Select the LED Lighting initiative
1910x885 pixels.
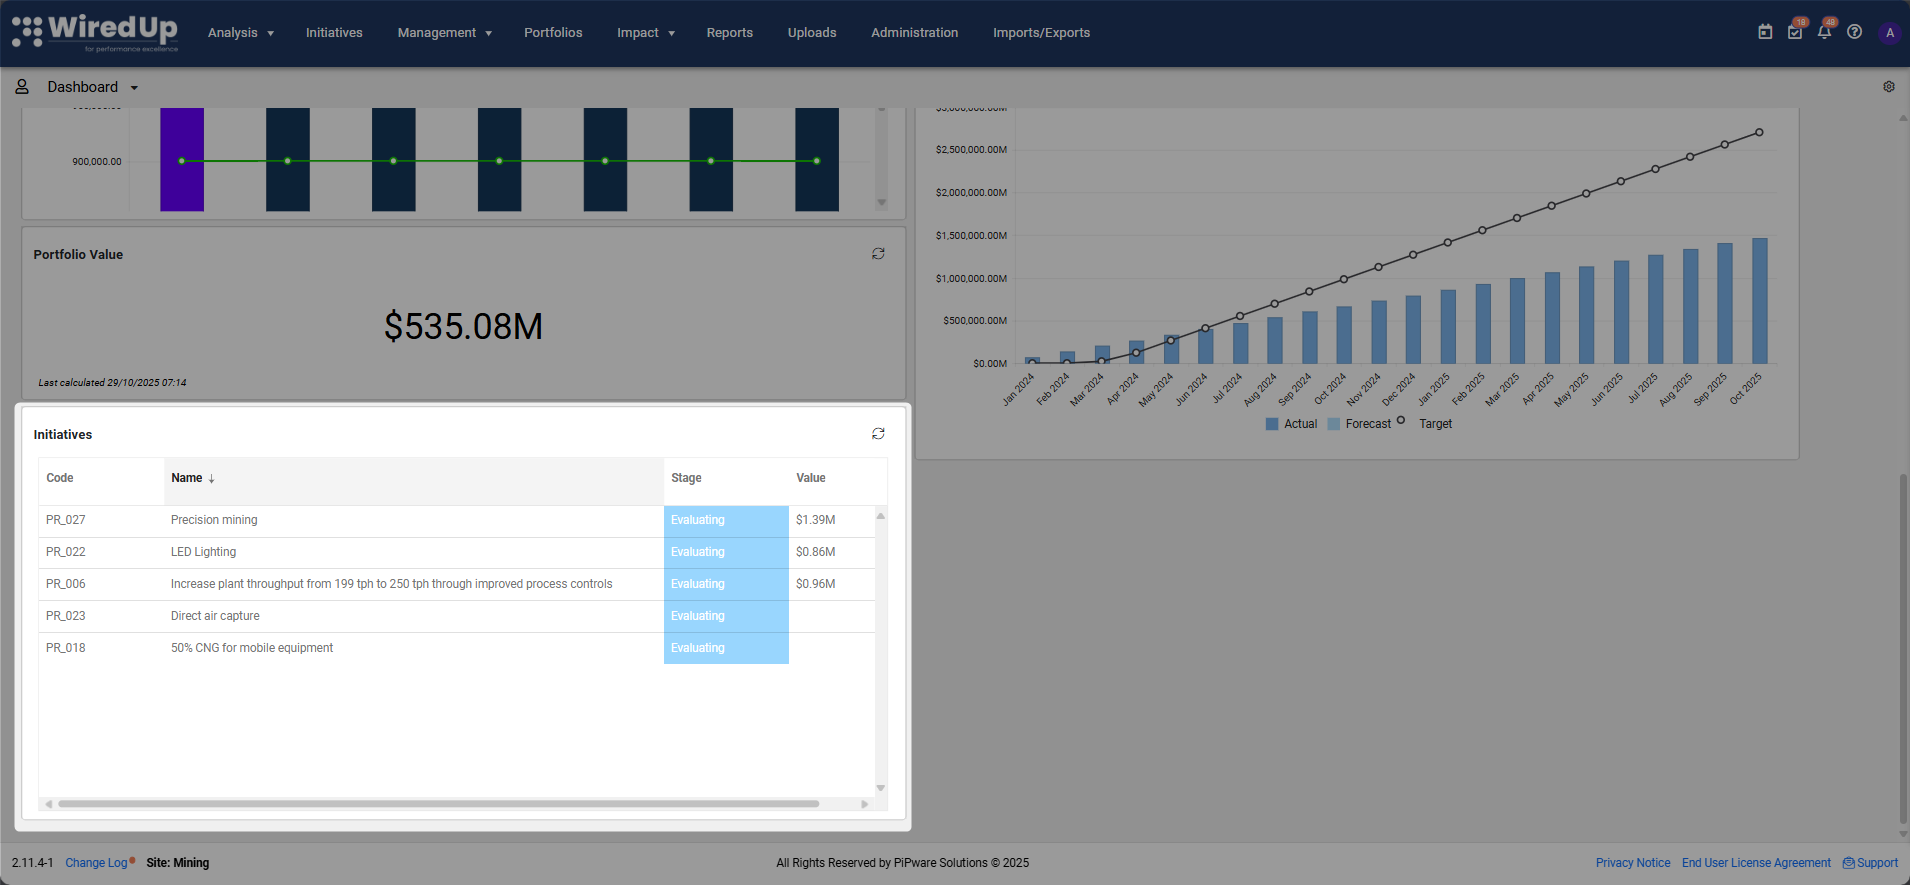[203, 552]
